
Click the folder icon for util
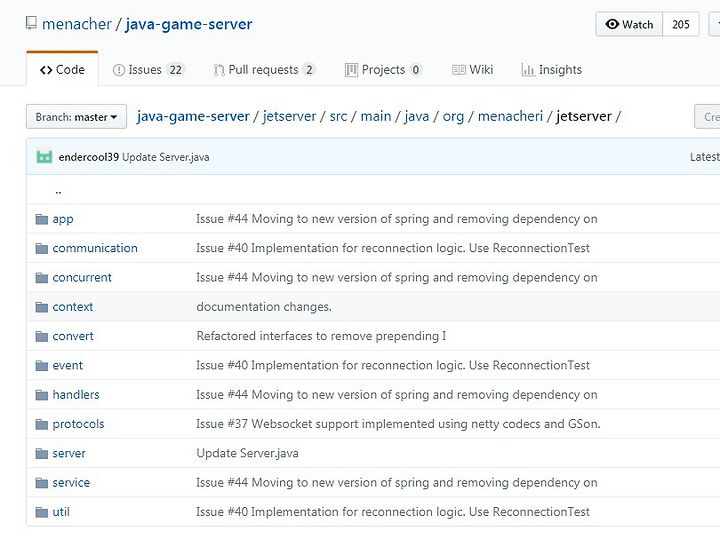point(42,512)
